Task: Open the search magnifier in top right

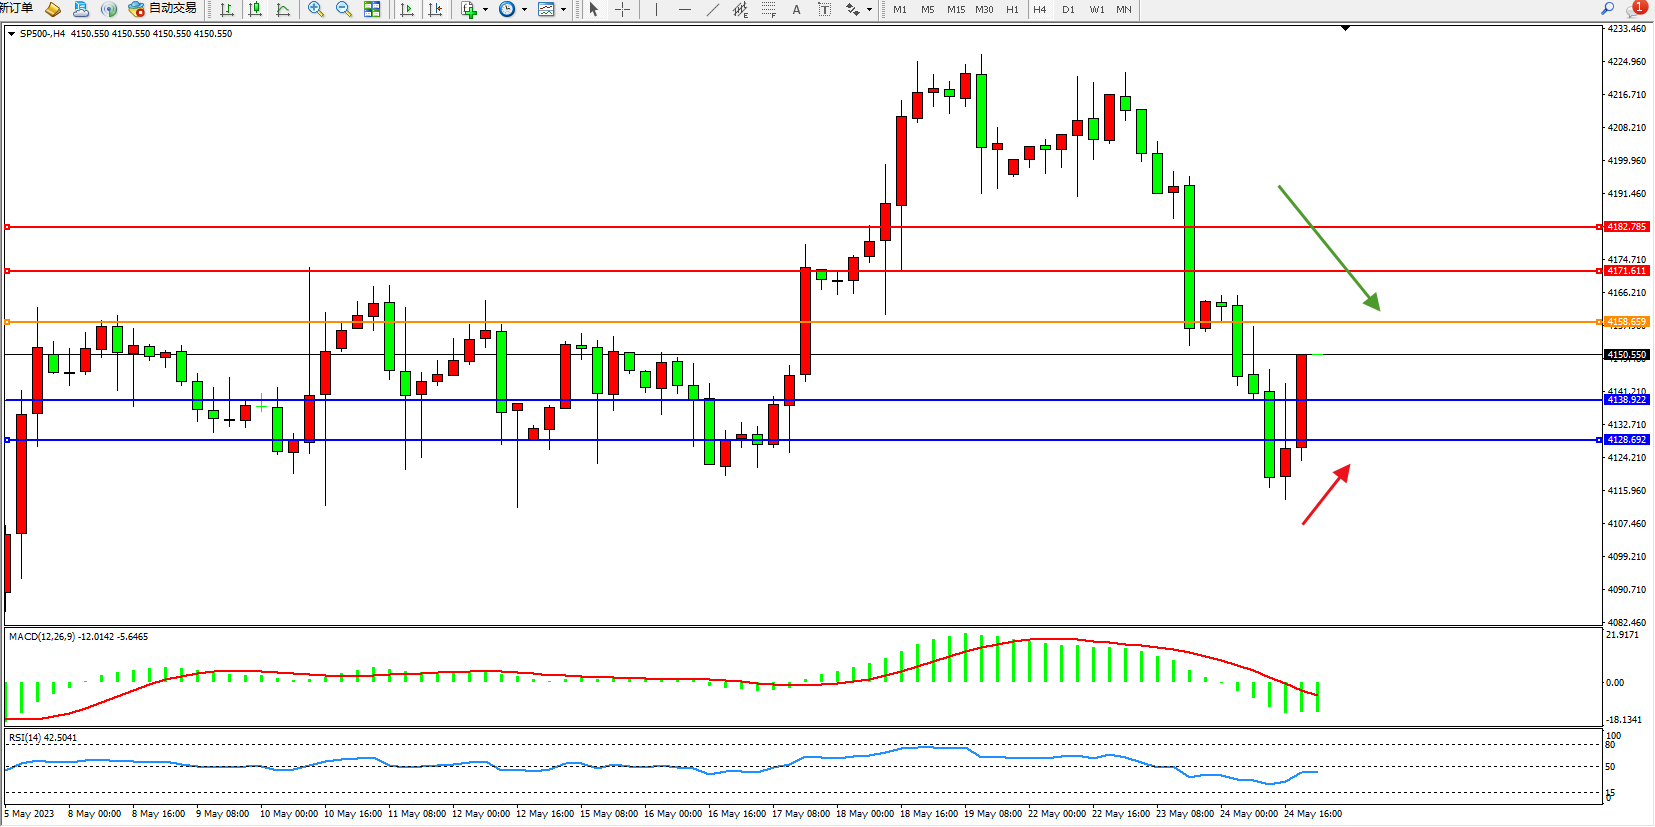Action: 1608,9
